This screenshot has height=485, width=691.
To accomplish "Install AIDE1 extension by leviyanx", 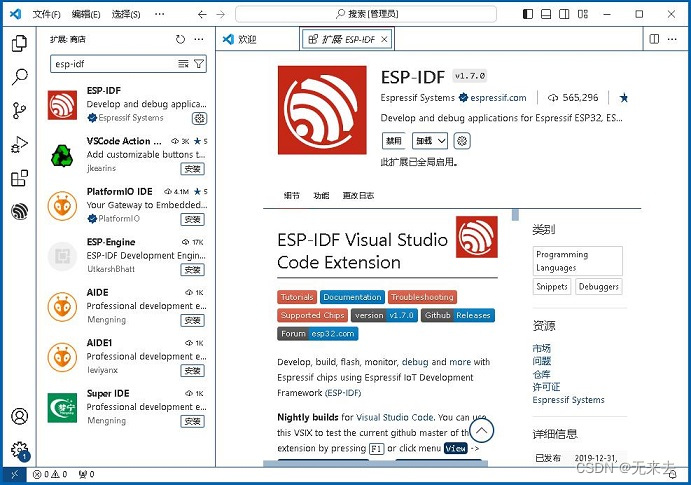I will pyautogui.click(x=193, y=371).
